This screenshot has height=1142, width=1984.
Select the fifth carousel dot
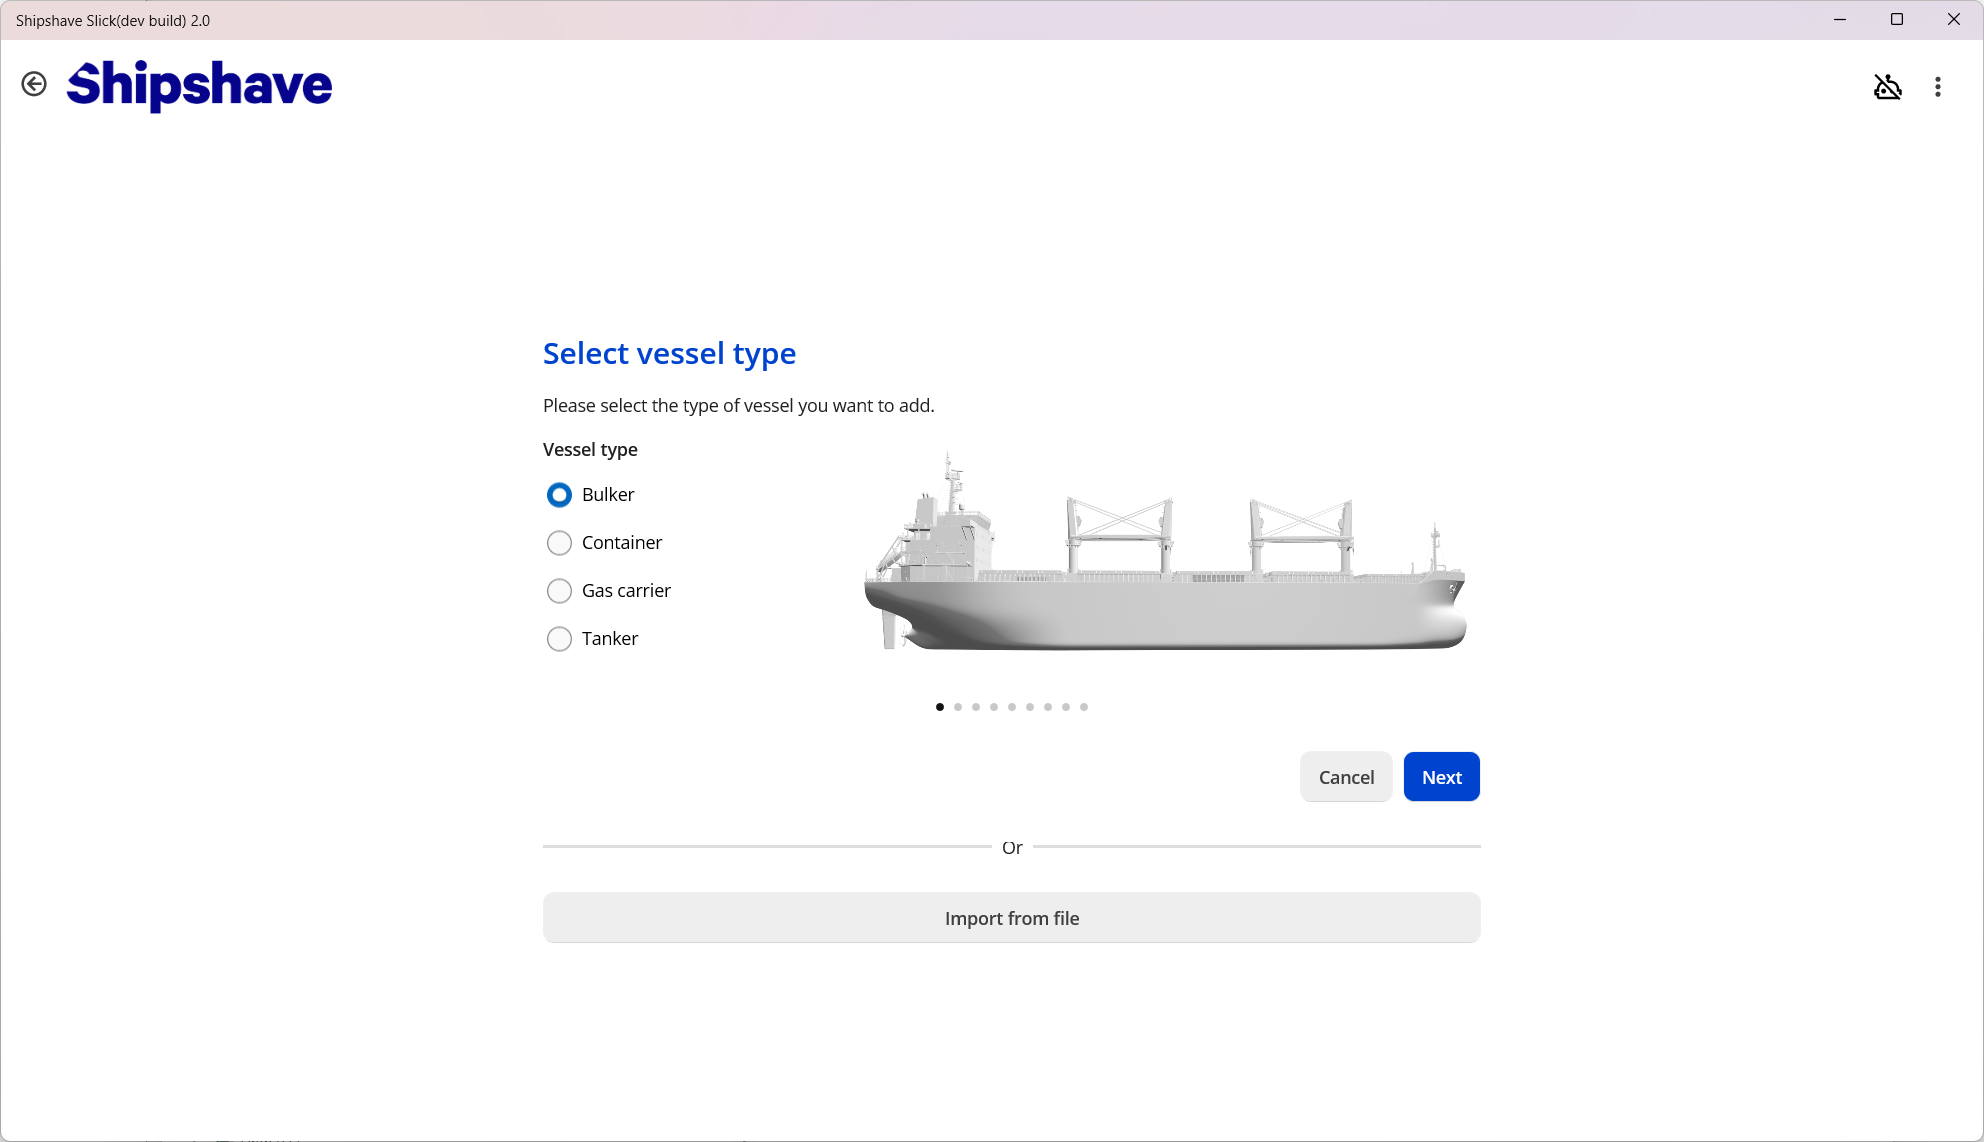1012,707
